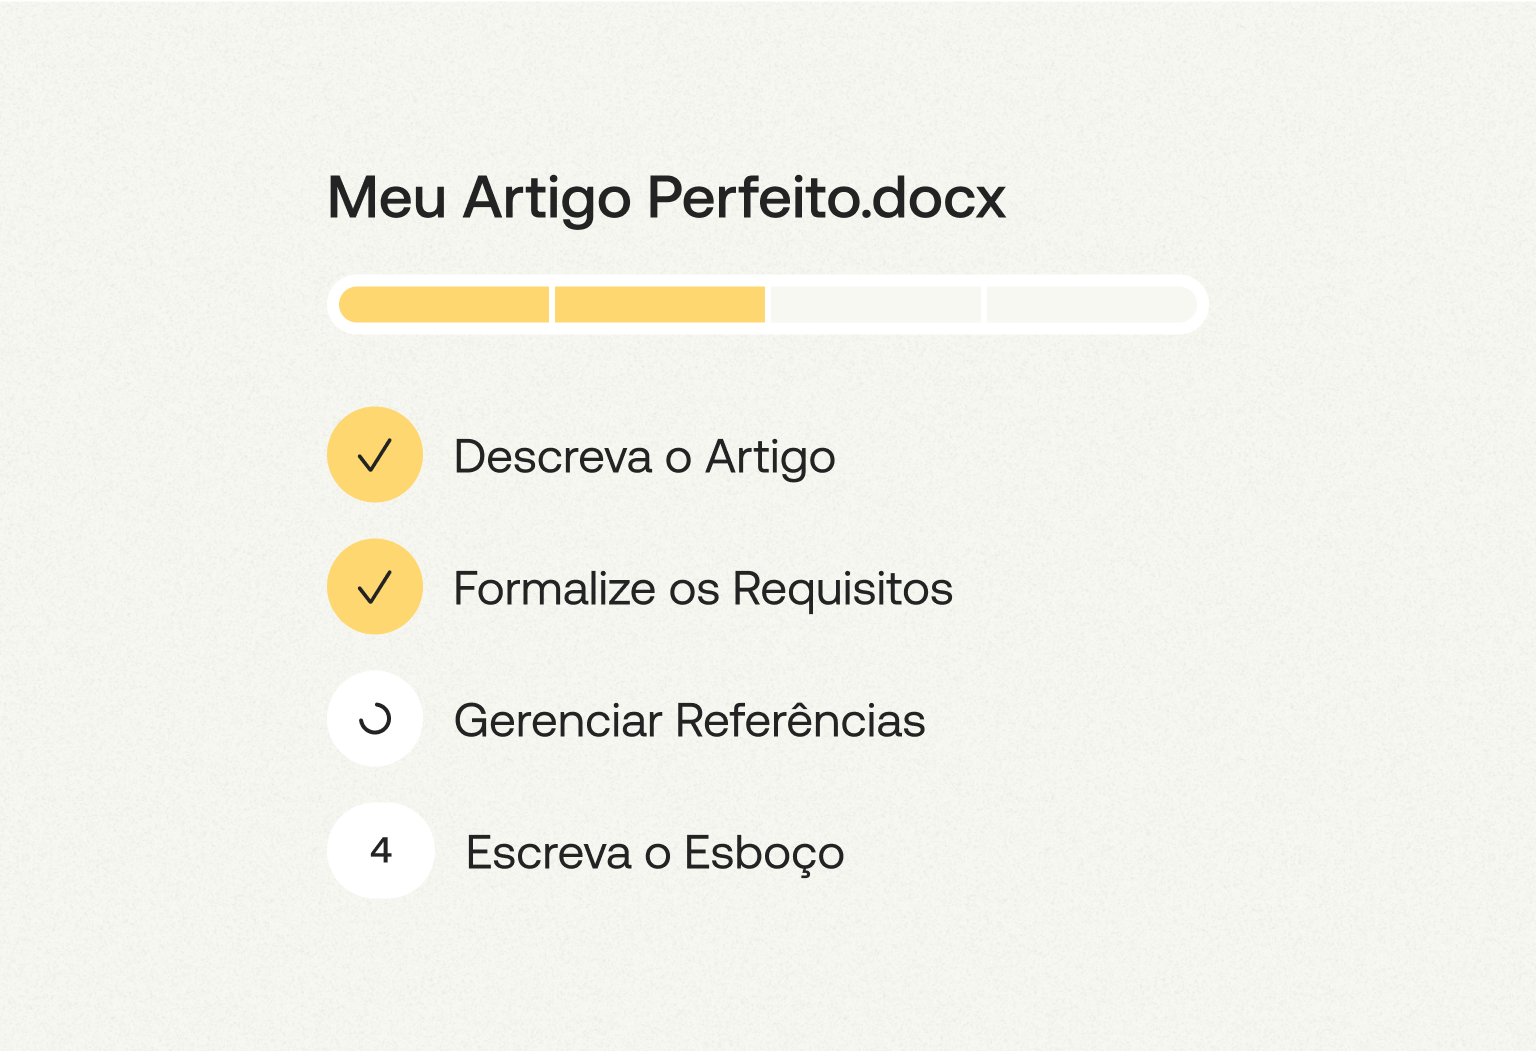Click the loading spinner beside Gerenciar Referências

pos(375,719)
